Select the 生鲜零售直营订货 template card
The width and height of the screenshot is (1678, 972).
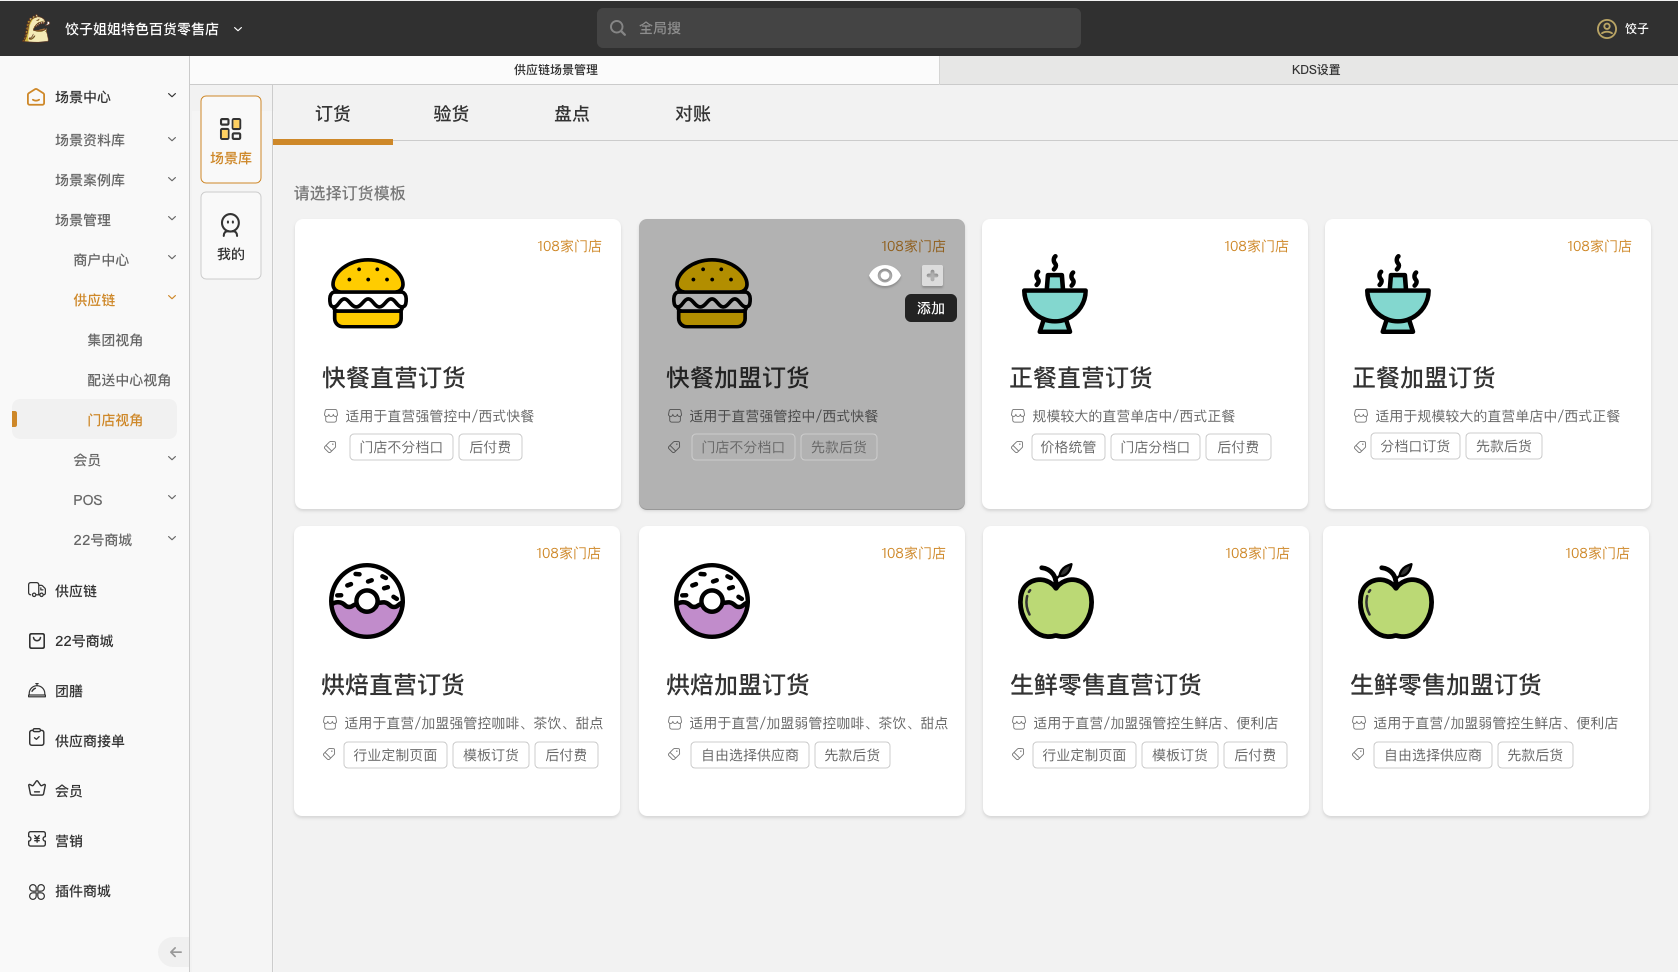tap(1145, 671)
